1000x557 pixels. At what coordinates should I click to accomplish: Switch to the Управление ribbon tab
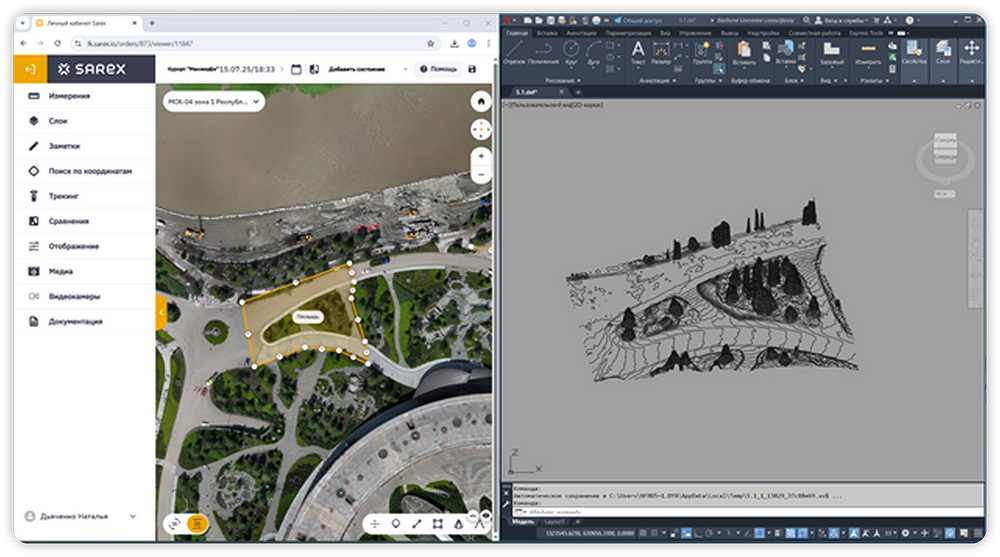click(695, 33)
